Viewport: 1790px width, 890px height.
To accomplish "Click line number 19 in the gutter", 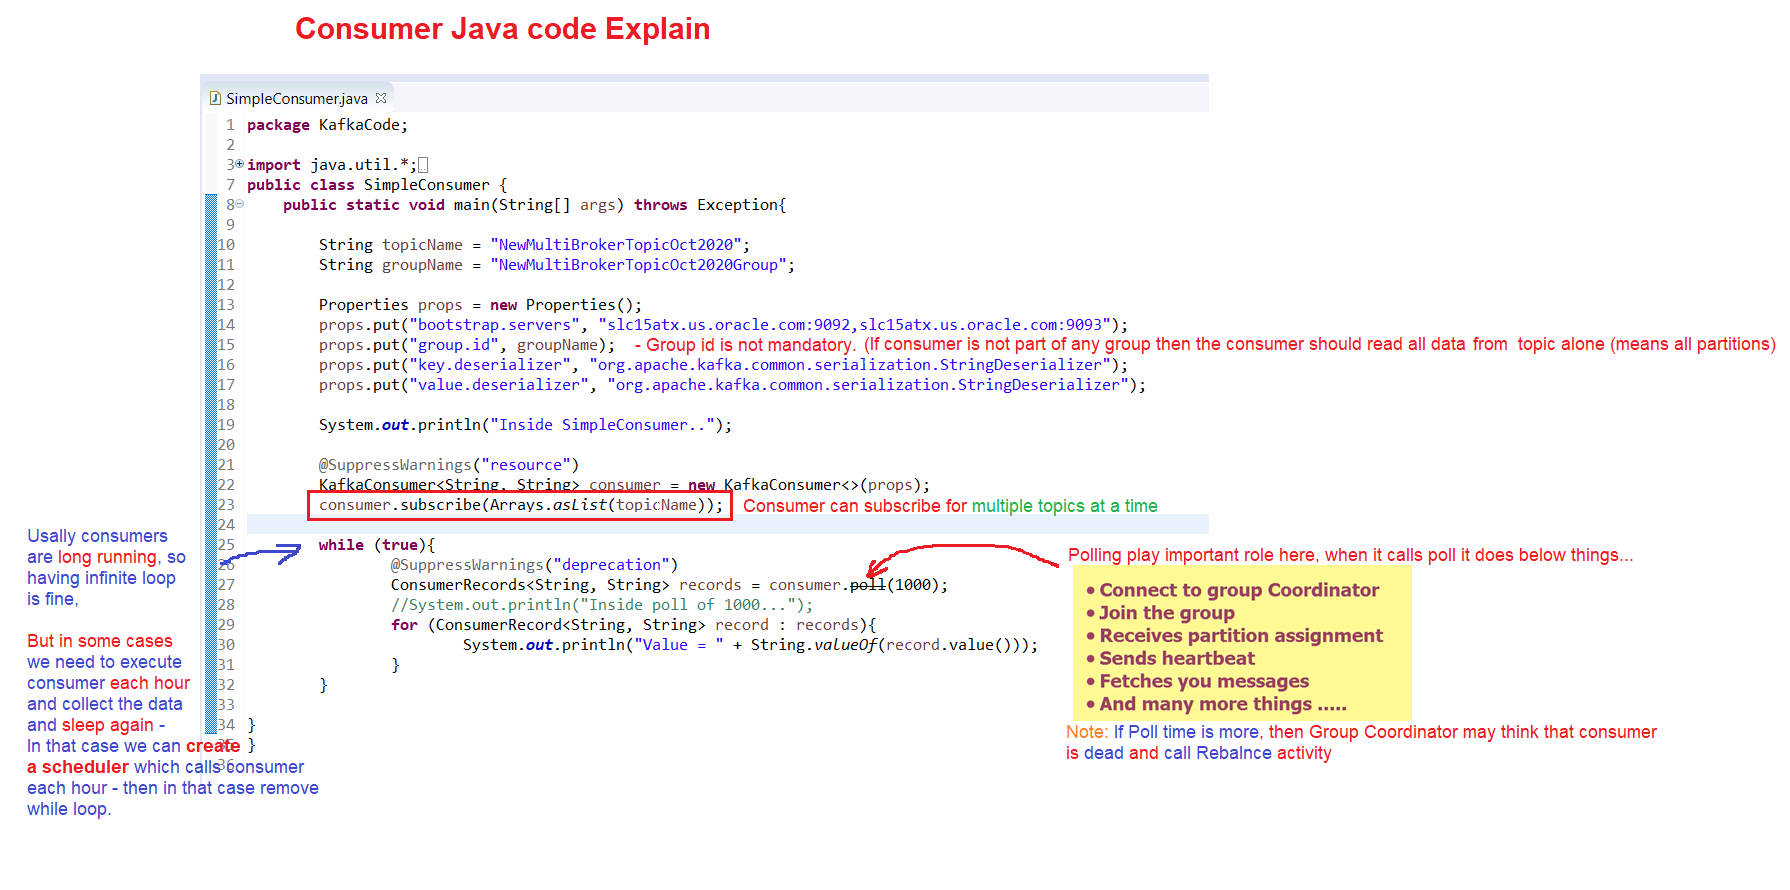I will coord(226,425).
